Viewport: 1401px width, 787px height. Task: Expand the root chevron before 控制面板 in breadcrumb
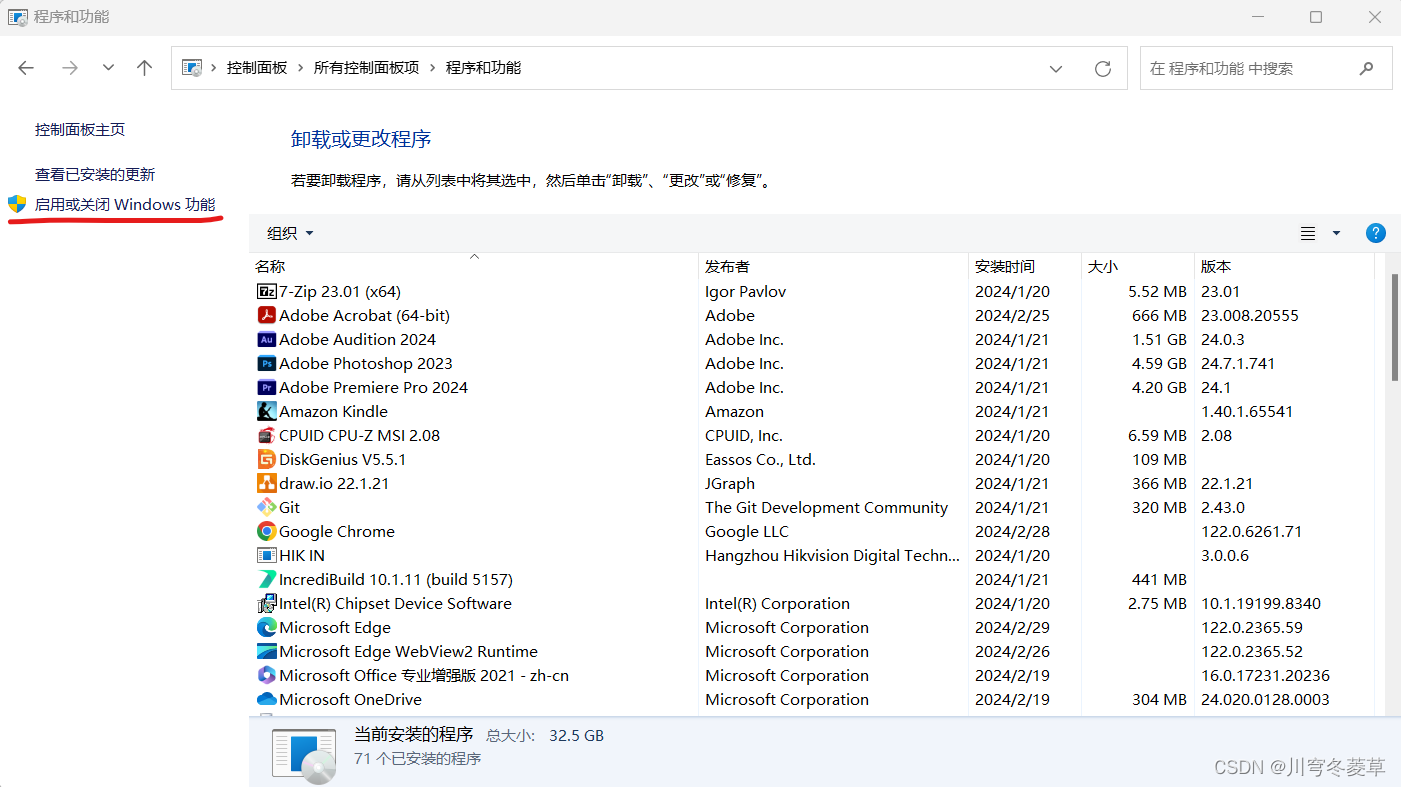(x=215, y=68)
